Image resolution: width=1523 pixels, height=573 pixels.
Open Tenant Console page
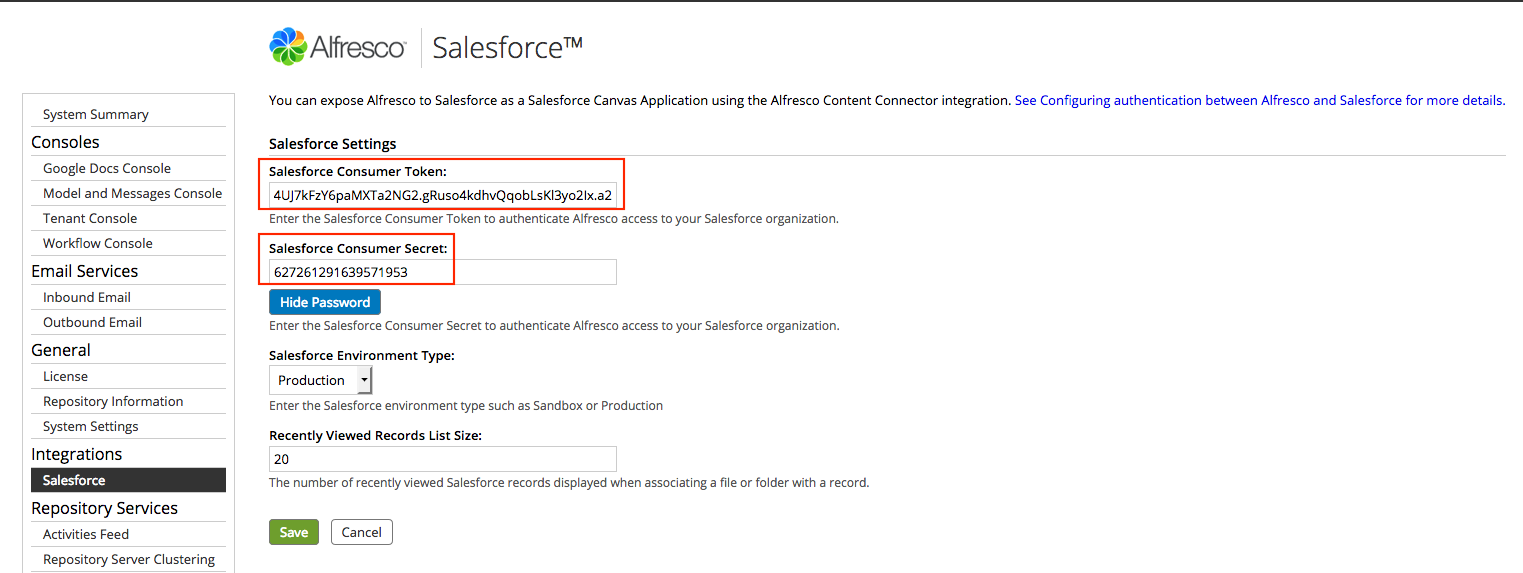[90, 218]
